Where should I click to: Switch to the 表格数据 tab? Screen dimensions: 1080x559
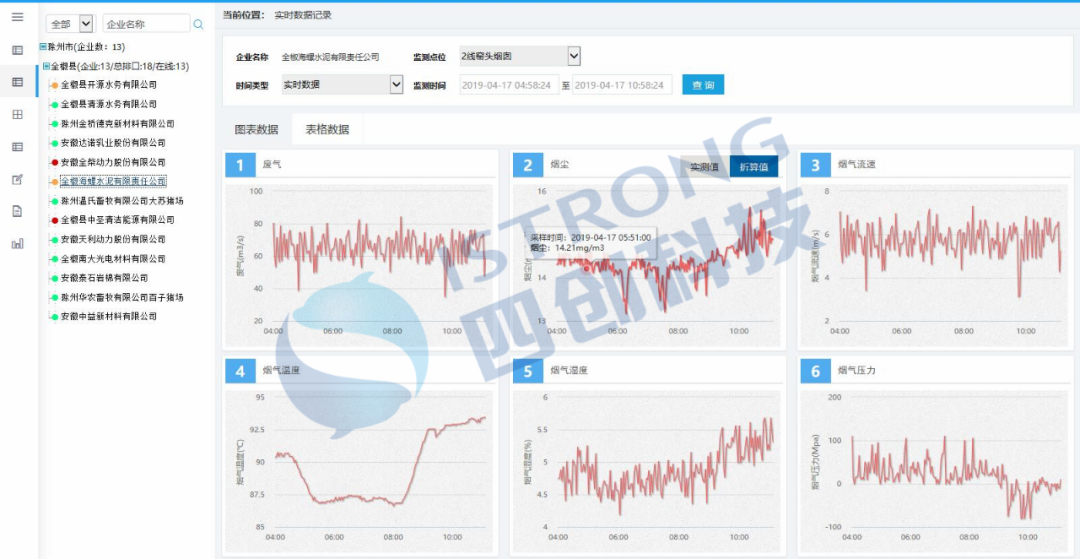pos(328,129)
